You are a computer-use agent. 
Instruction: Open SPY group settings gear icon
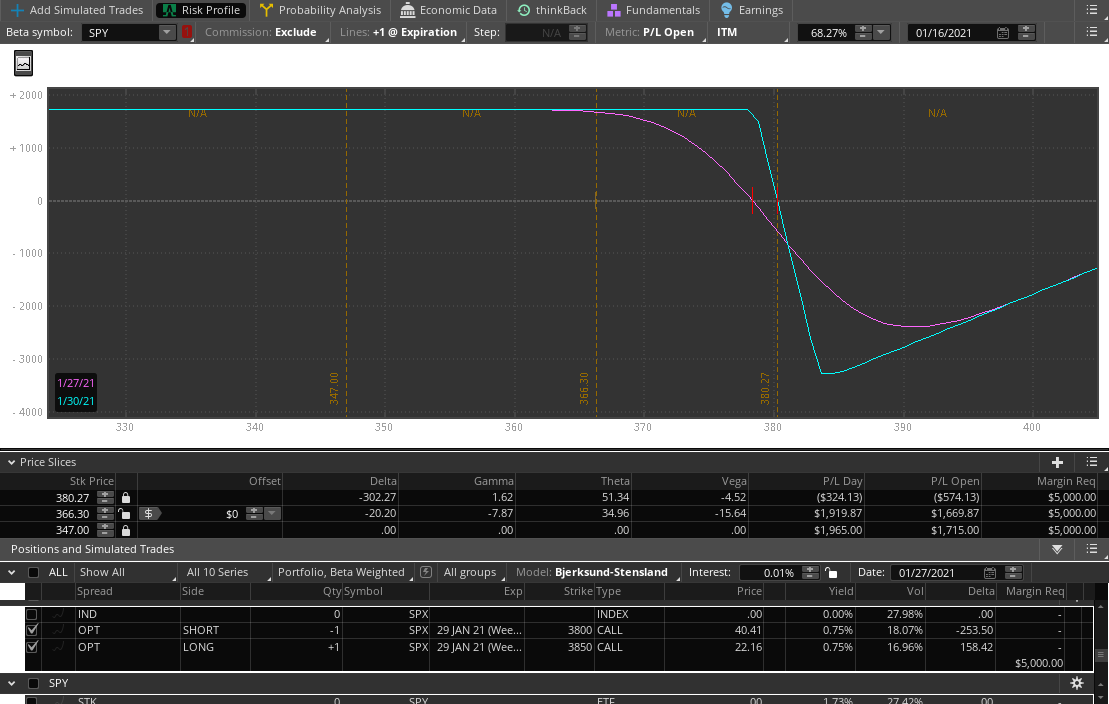pos(1077,683)
